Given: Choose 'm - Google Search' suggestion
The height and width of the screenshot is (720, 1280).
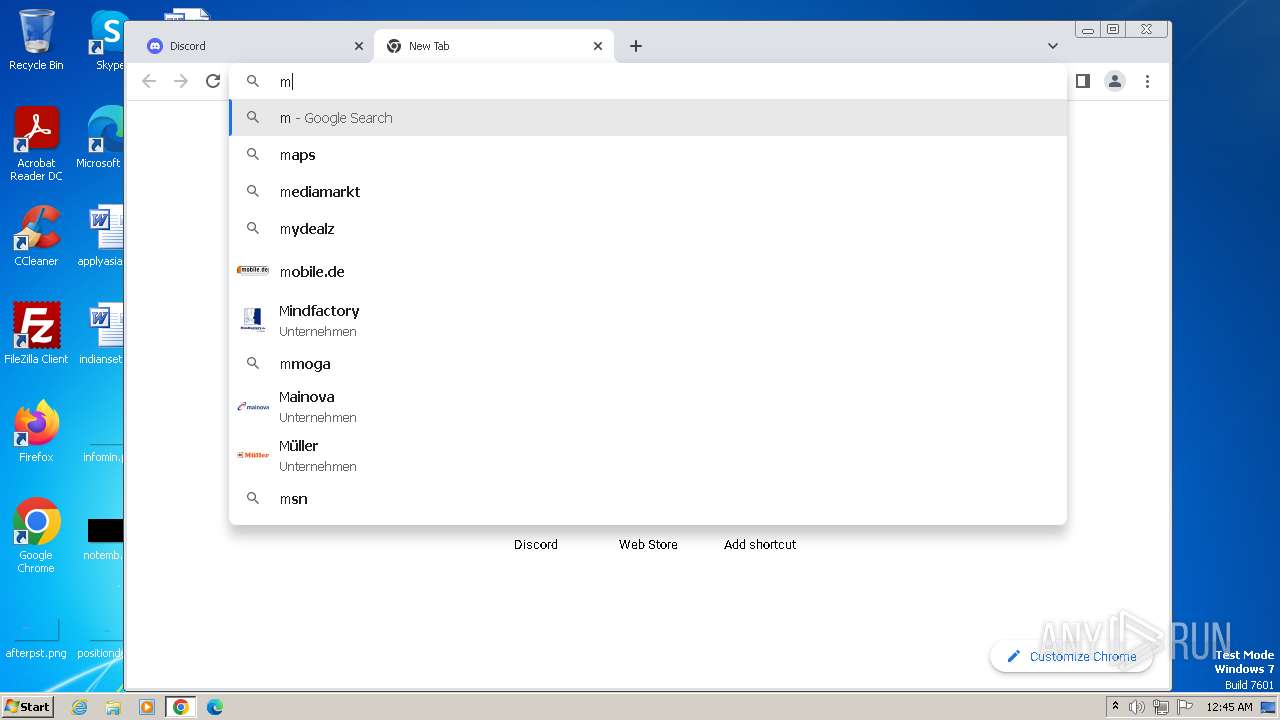Looking at the screenshot, I should pyautogui.click(x=648, y=118).
